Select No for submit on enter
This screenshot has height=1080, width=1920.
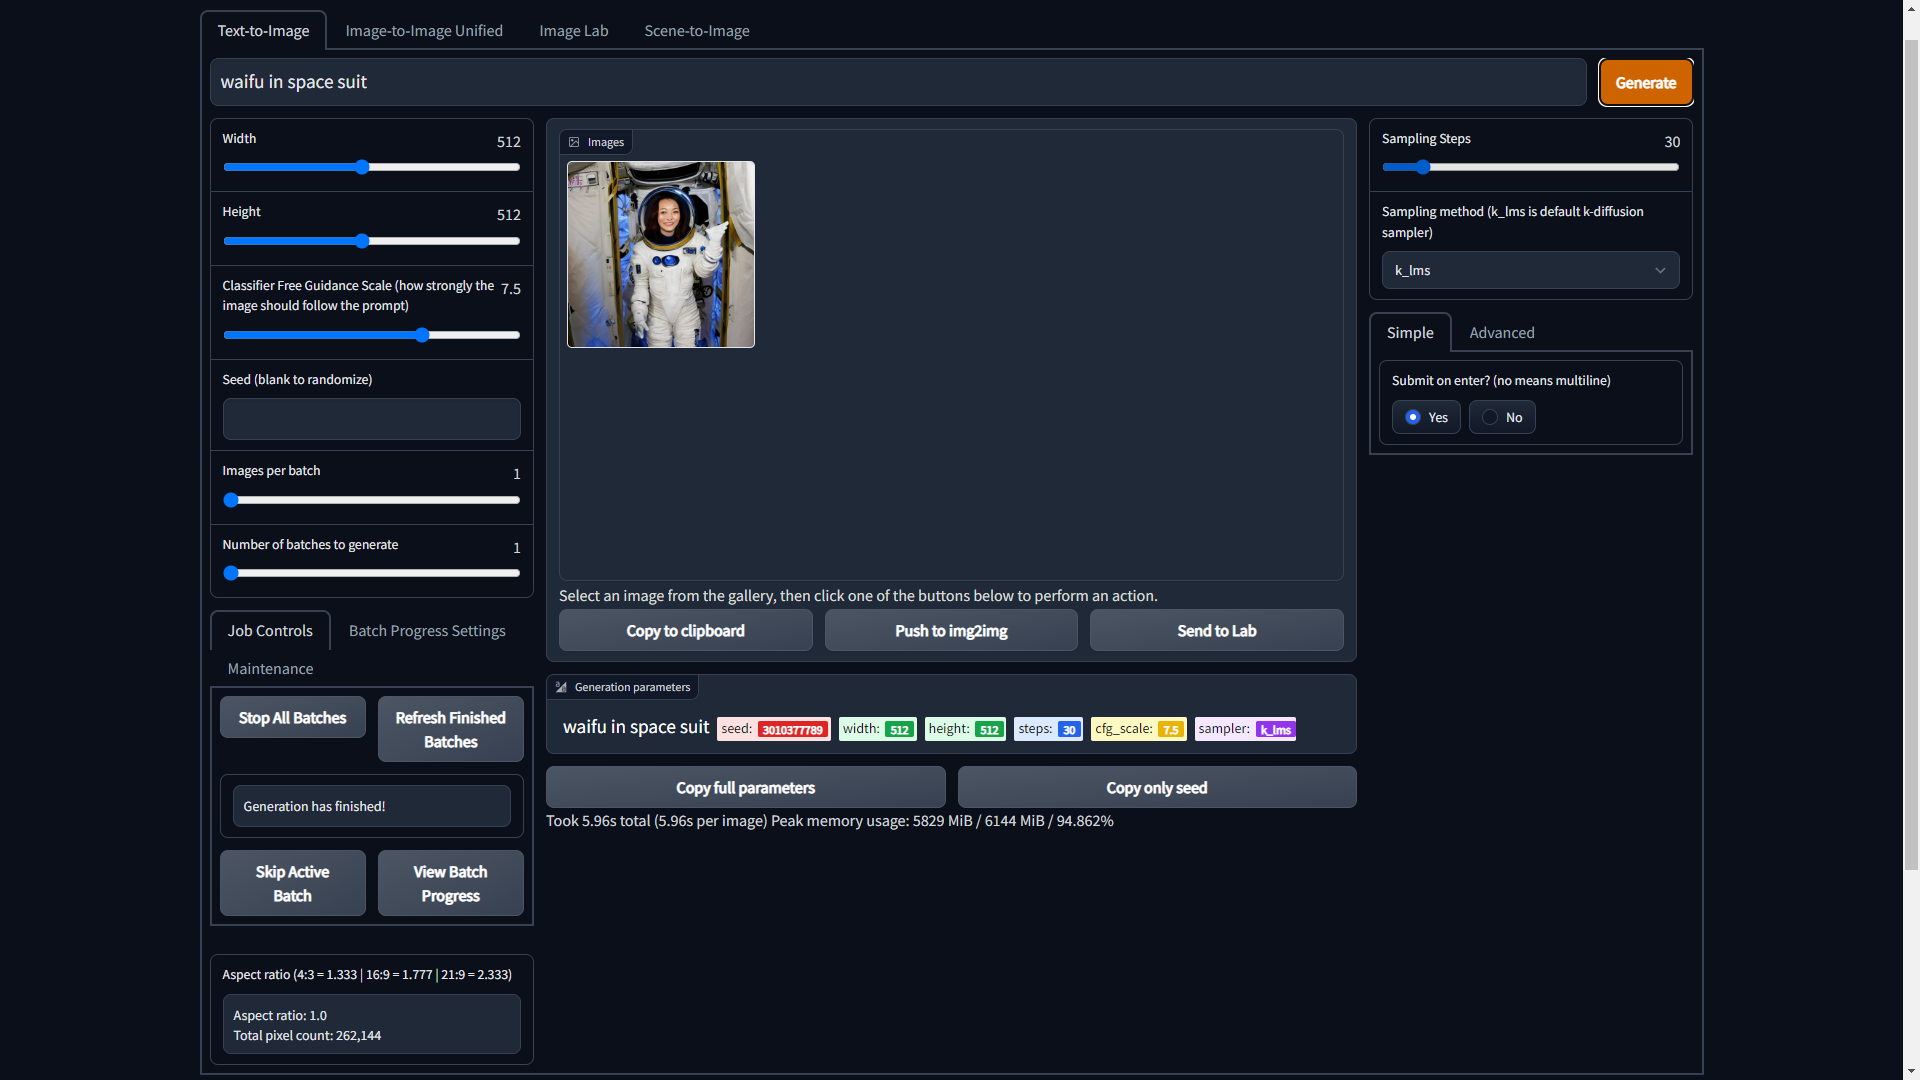pyautogui.click(x=1490, y=417)
